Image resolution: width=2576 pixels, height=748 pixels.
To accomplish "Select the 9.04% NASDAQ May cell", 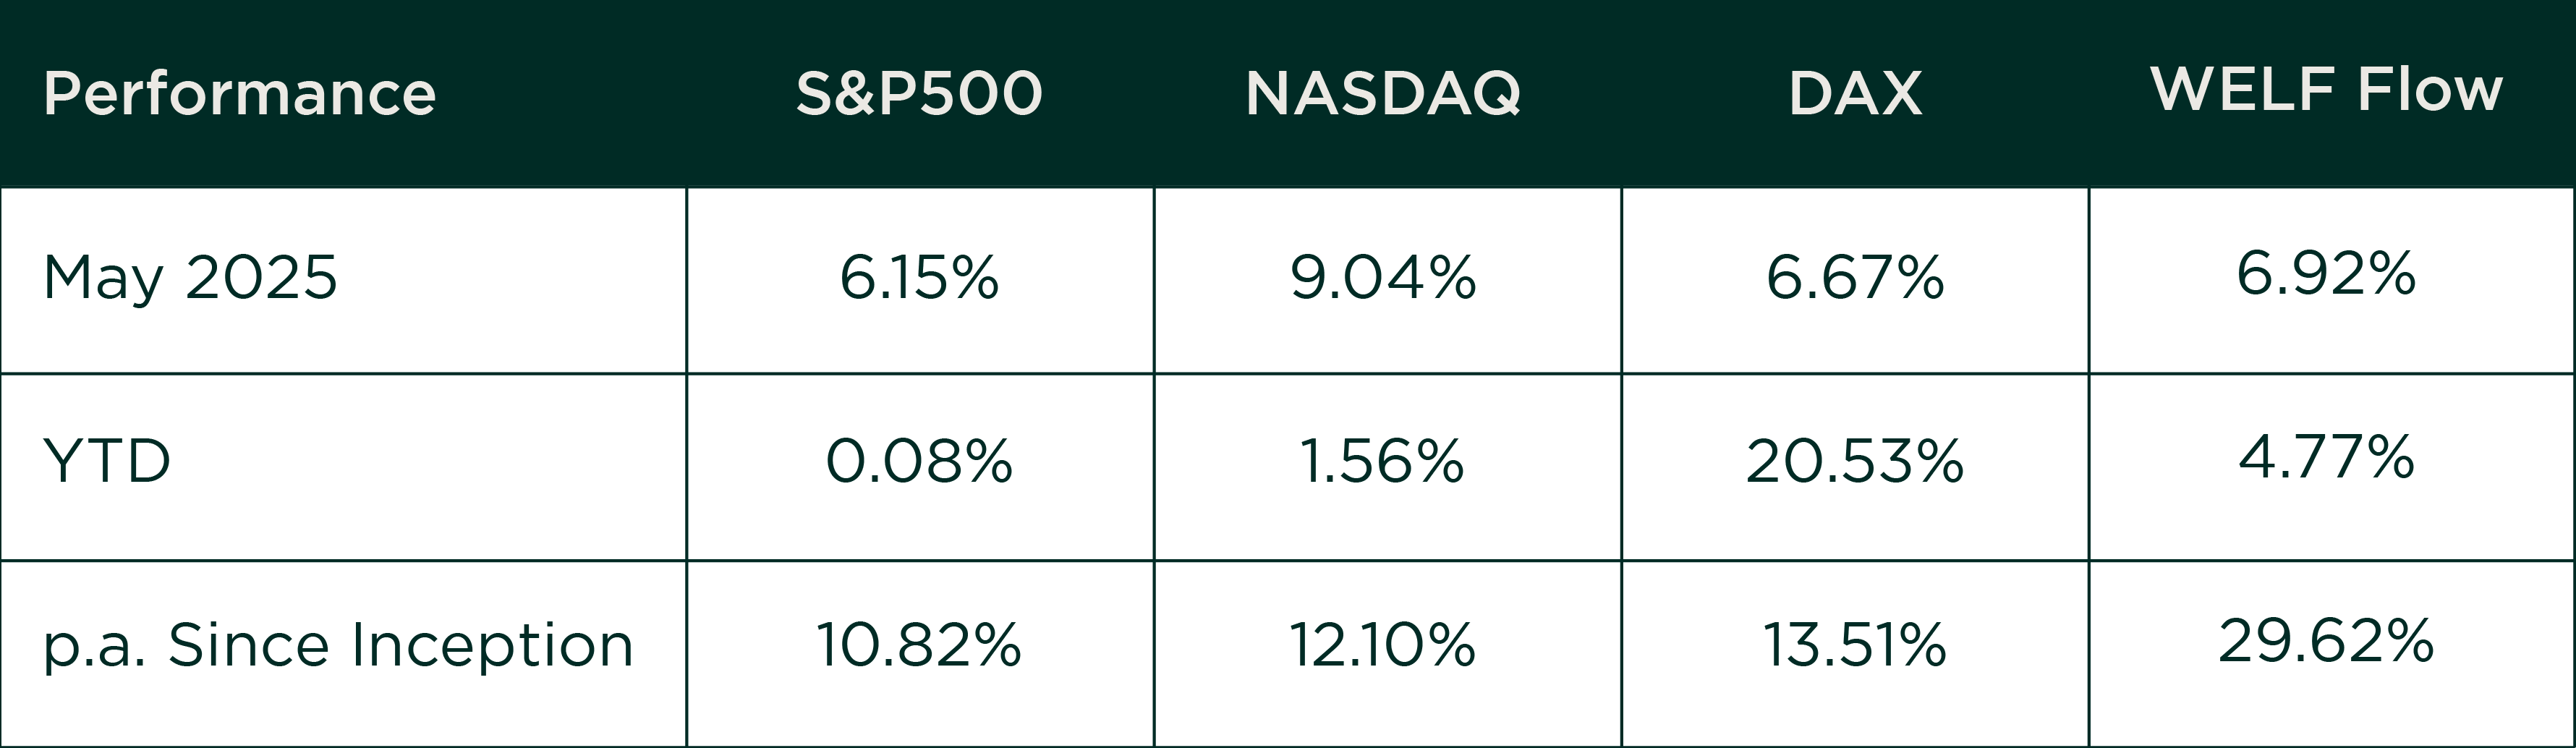I will [x=1383, y=277].
